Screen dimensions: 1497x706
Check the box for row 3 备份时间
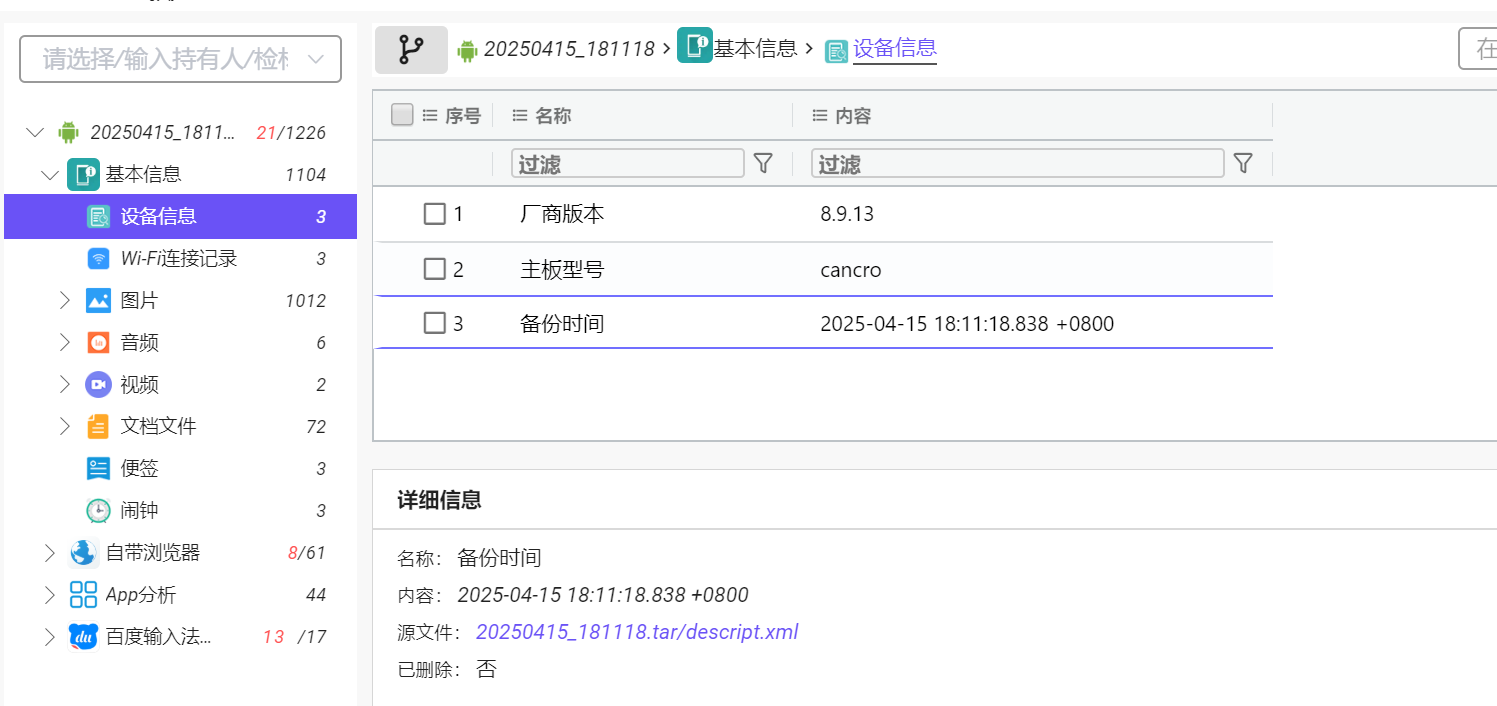(434, 323)
